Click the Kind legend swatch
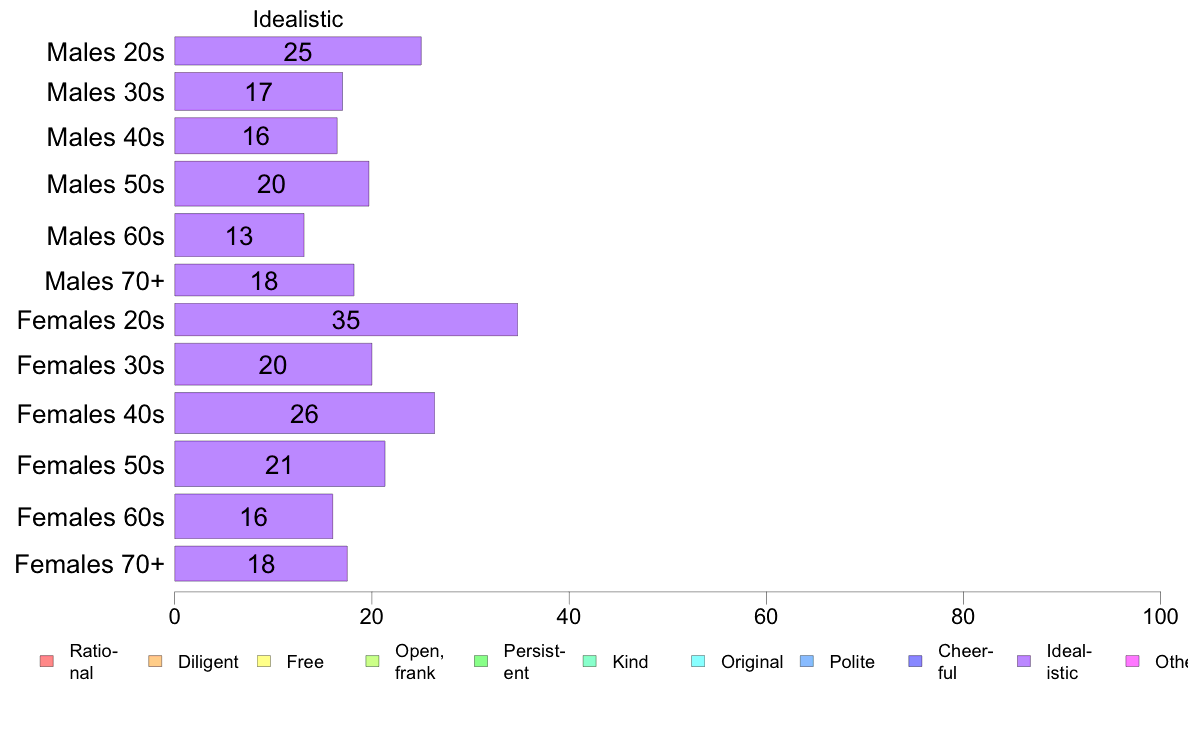This screenshot has width=1188, height=736. (589, 662)
